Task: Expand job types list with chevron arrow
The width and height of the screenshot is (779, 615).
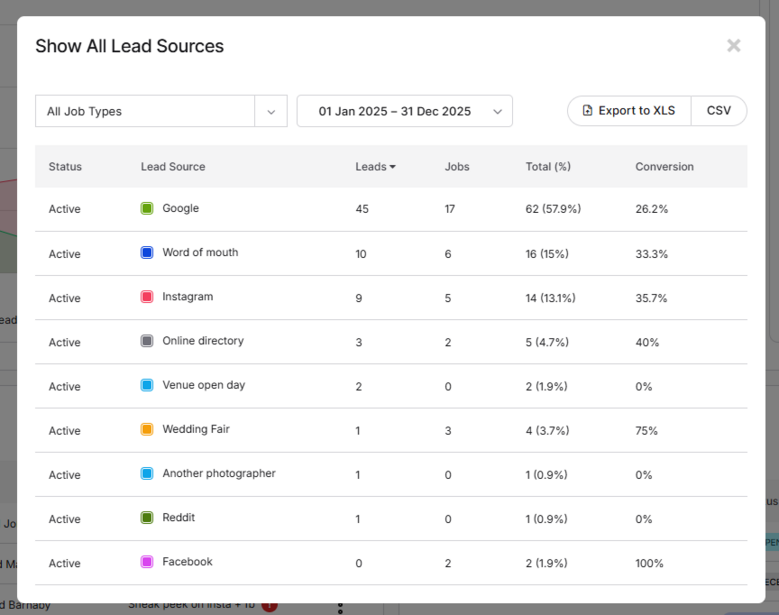Action: [271, 112]
